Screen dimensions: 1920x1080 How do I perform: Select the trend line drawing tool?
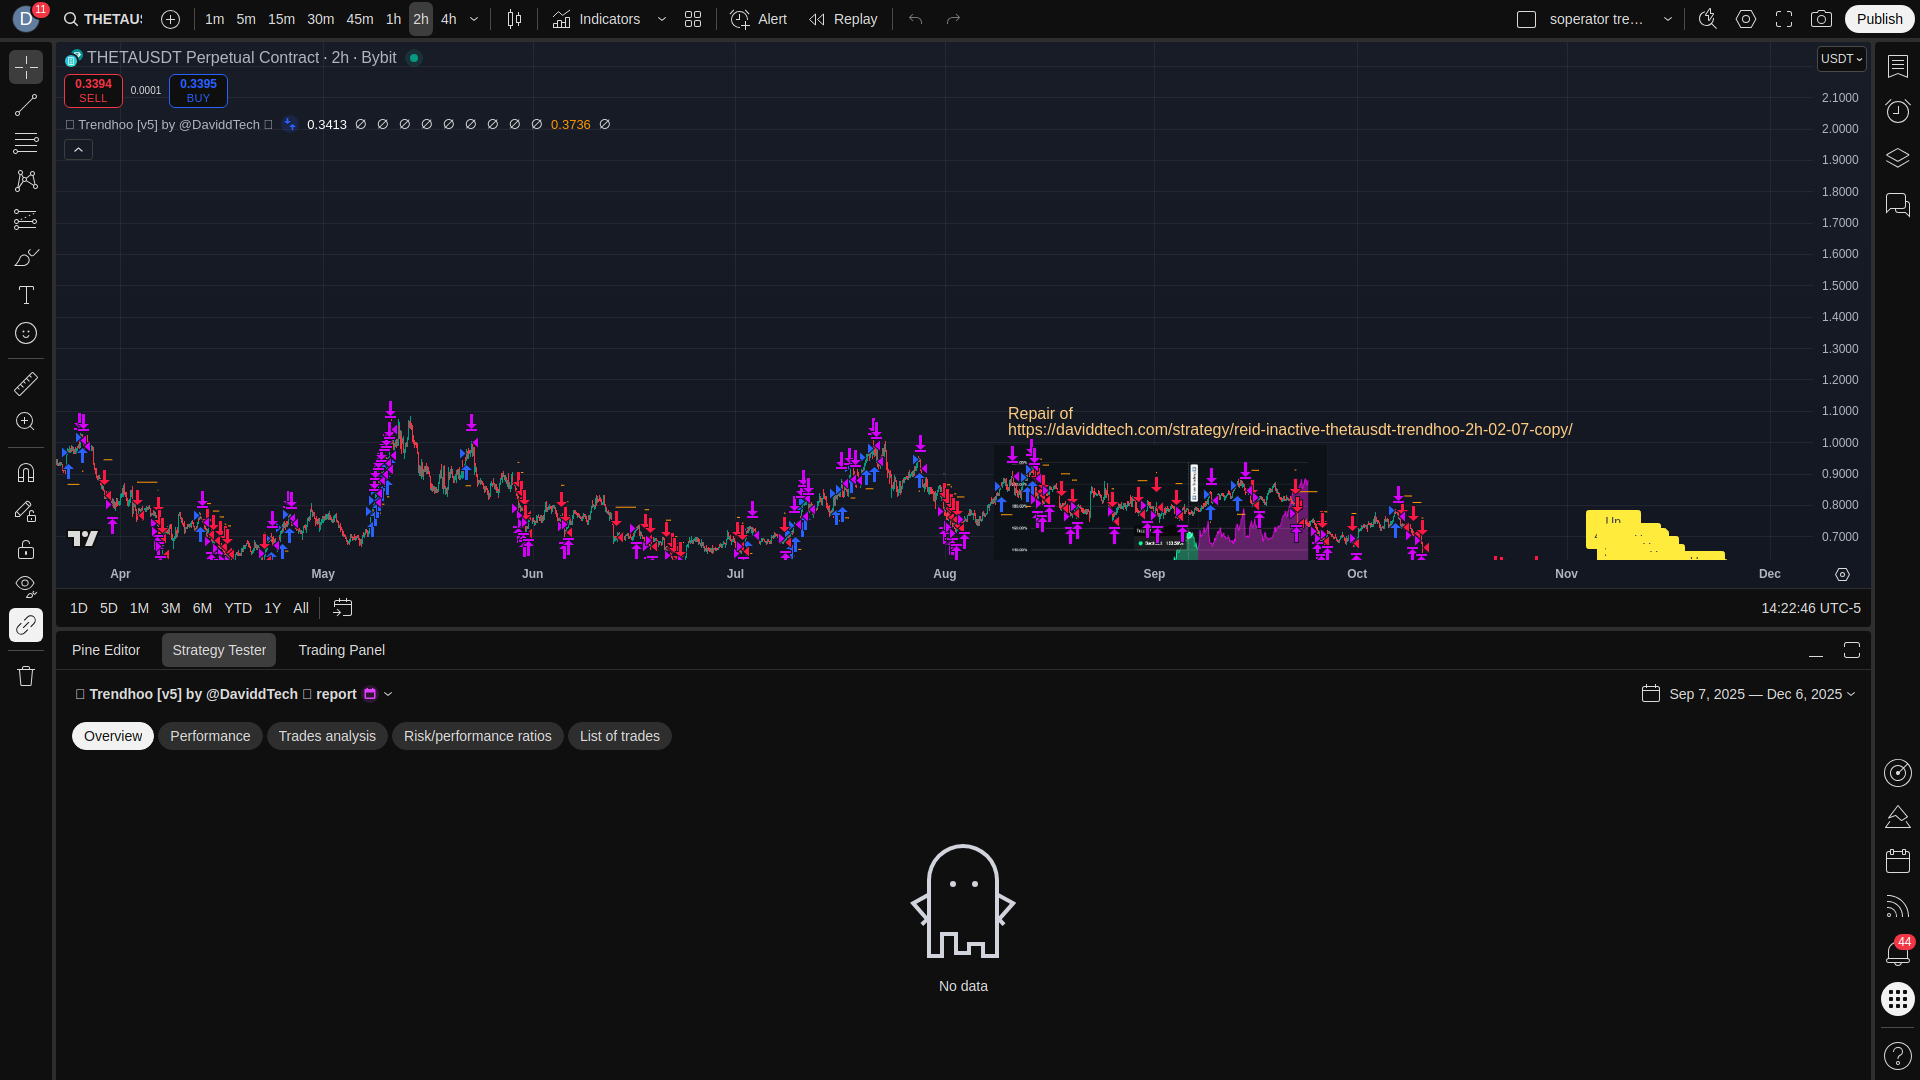pyautogui.click(x=26, y=105)
